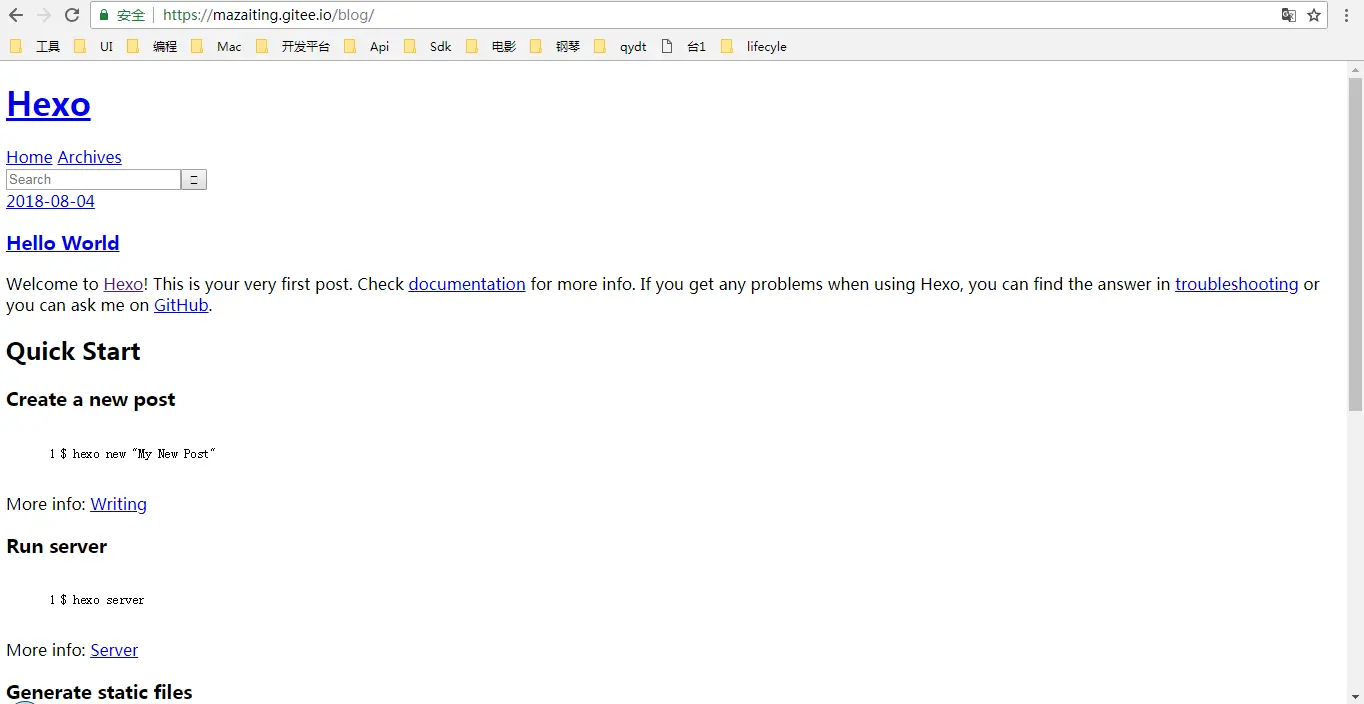
Task: Click the scrollbar down arrow
Action: coord(1355,696)
